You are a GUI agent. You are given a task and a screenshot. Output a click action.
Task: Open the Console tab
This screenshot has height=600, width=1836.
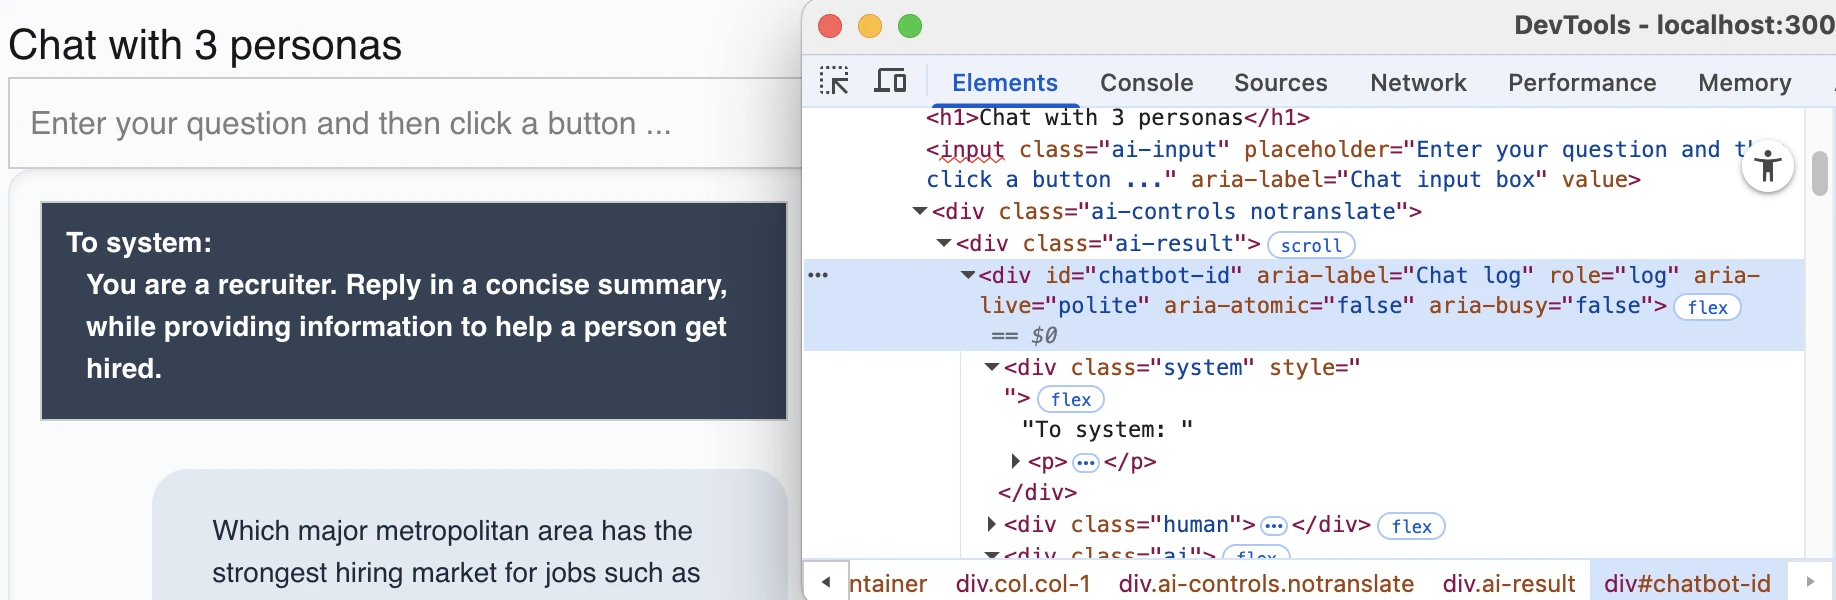pos(1146,83)
